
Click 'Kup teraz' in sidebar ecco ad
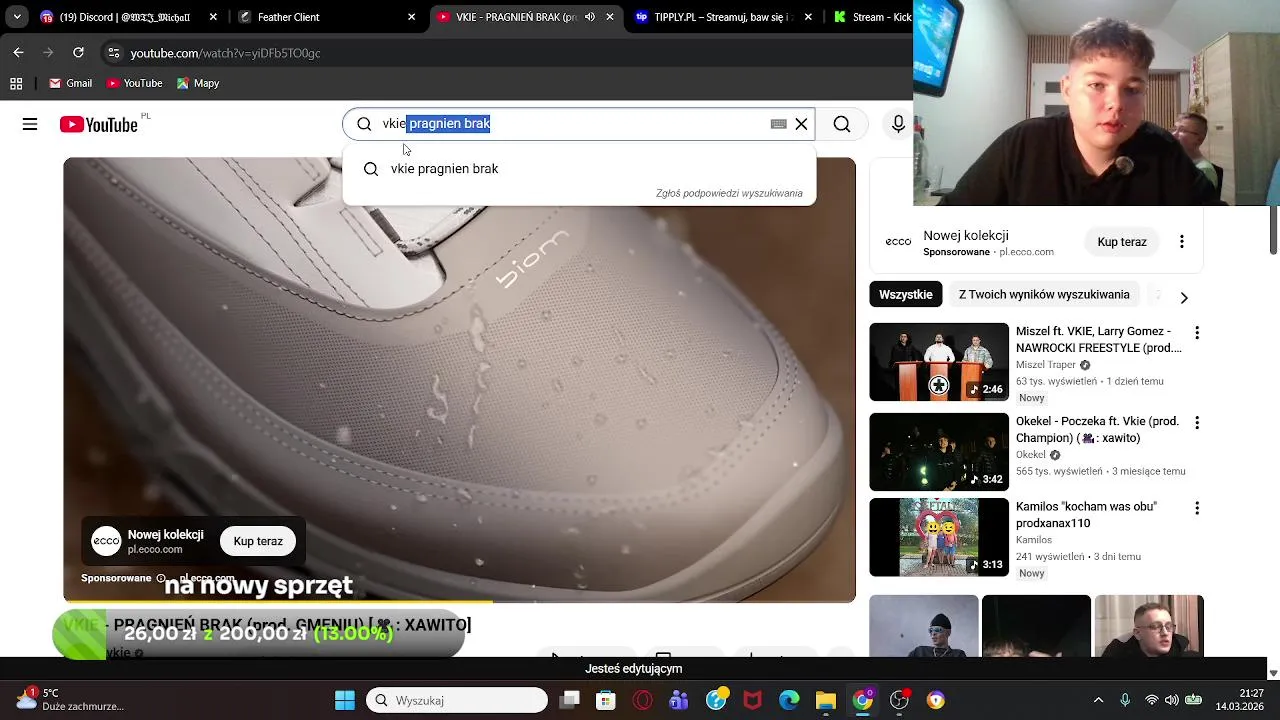click(x=1122, y=242)
